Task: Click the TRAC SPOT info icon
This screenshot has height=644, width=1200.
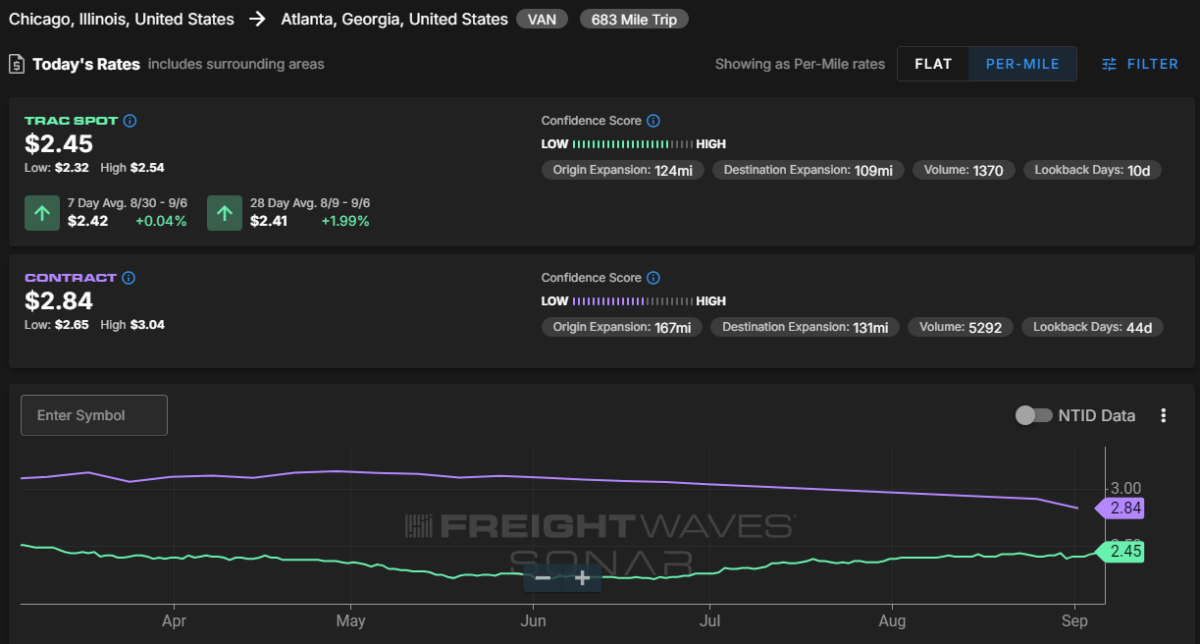Action: pyautogui.click(x=130, y=121)
